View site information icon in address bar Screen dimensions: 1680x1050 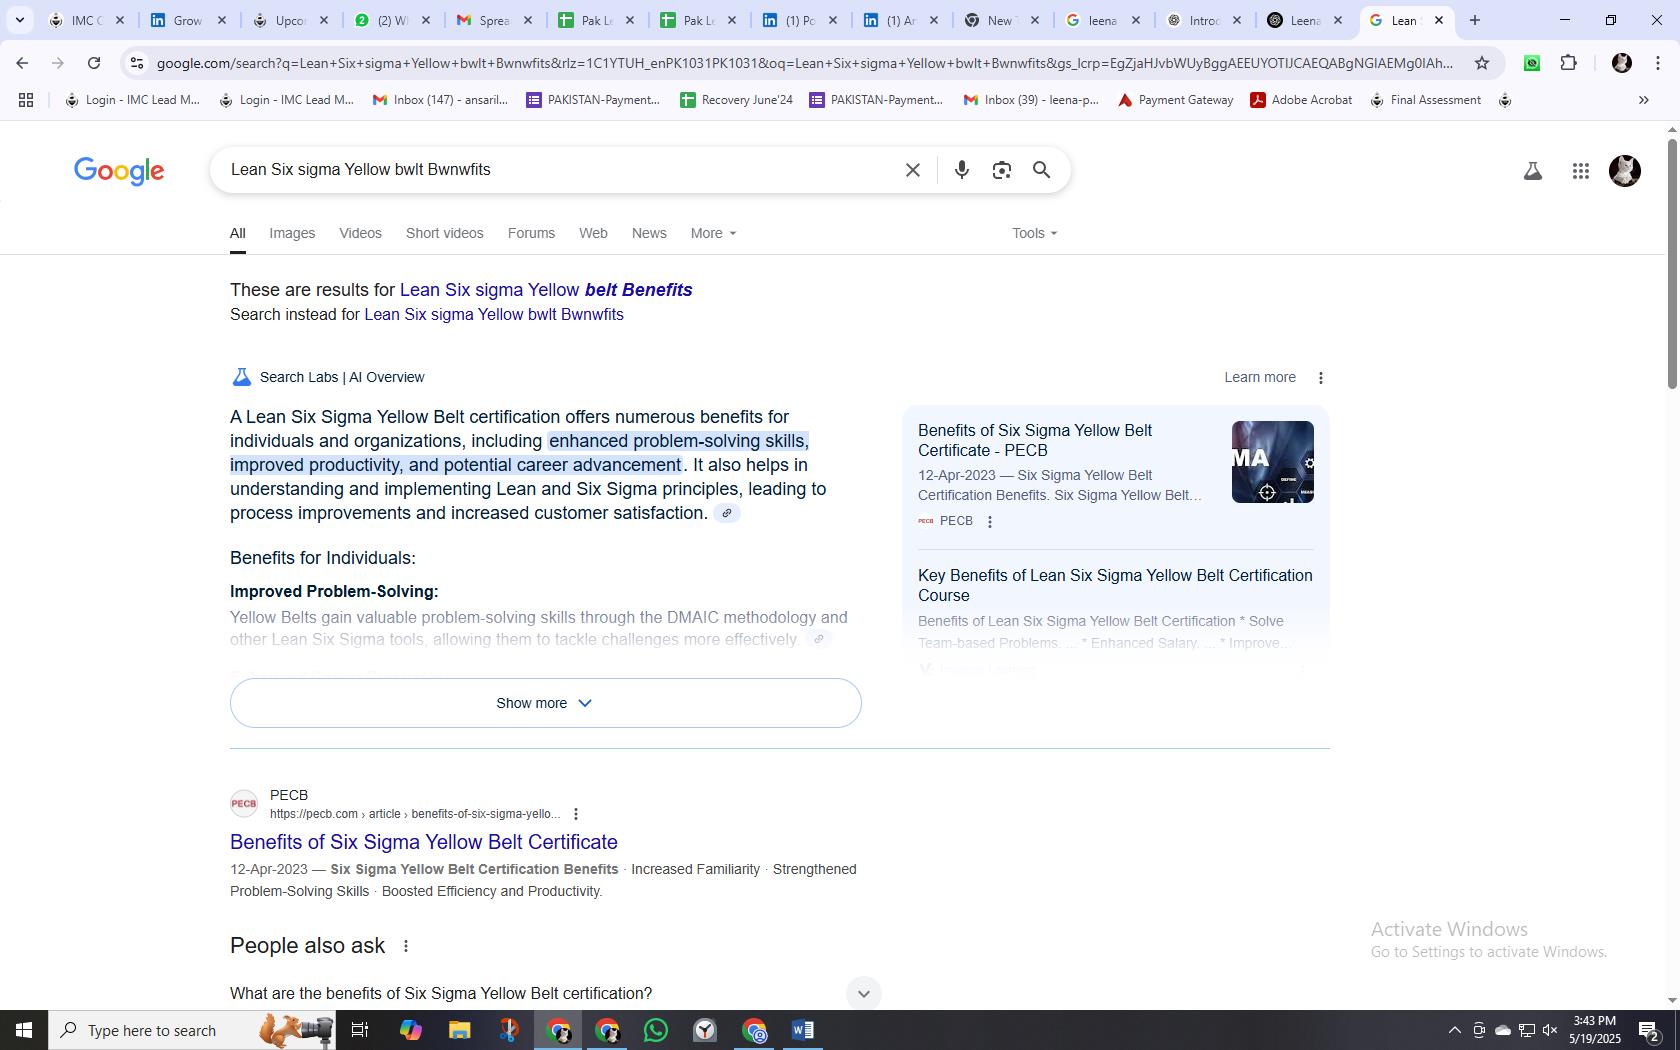point(137,63)
